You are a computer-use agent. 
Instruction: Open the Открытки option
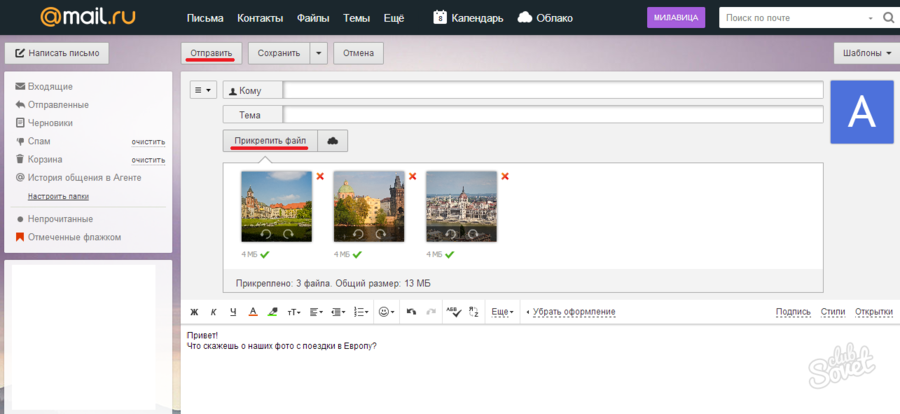(x=874, y=312)
